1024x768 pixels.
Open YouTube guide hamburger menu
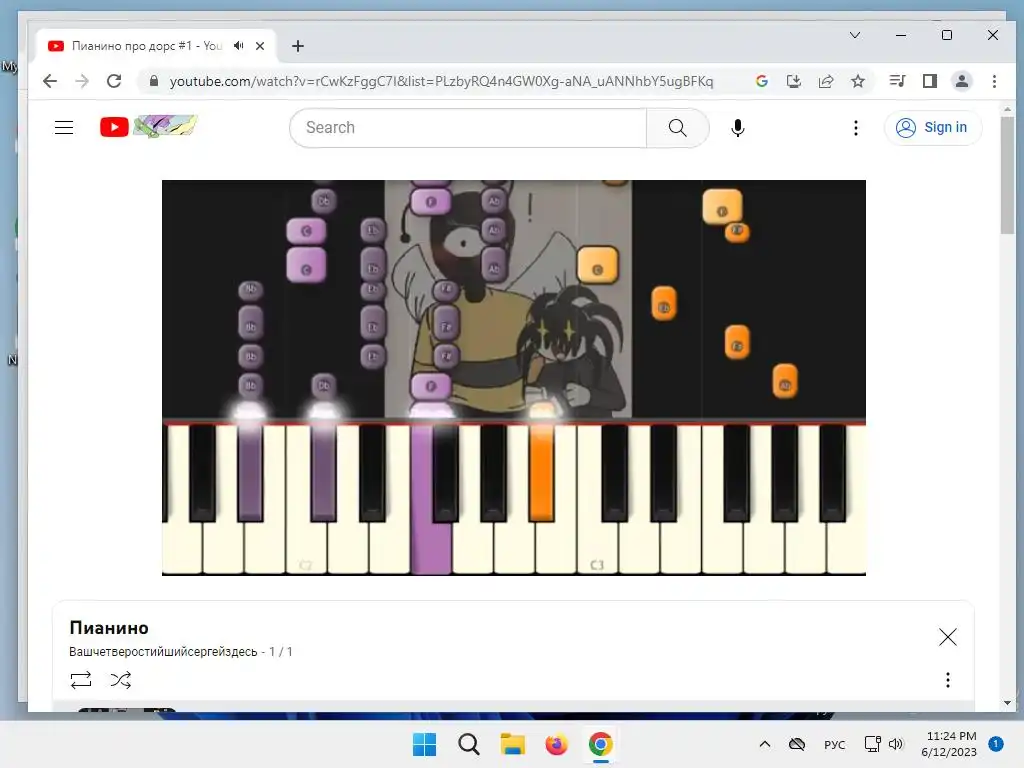tap(64, 127)
